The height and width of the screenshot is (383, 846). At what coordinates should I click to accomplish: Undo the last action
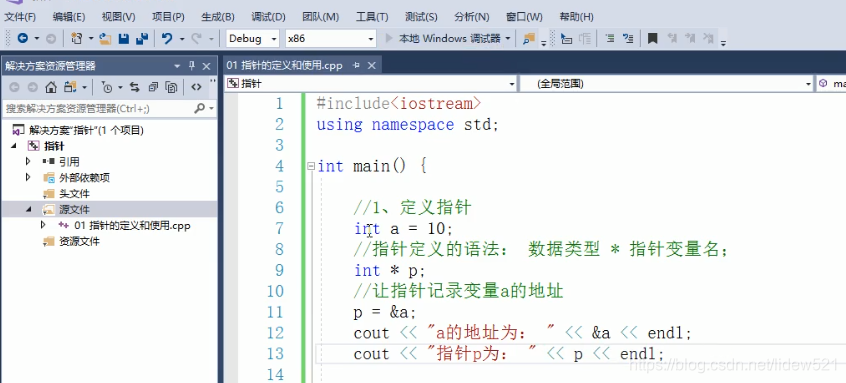pyautogui.click(x=167, y=38)
